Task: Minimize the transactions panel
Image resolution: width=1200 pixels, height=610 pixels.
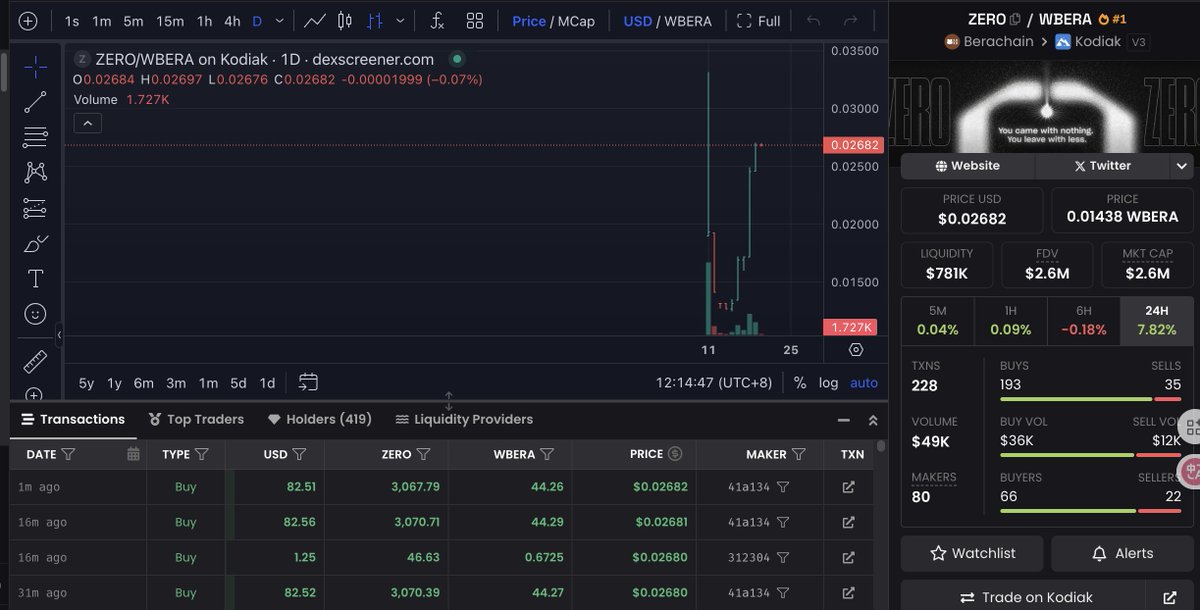Action: (844, 420)
